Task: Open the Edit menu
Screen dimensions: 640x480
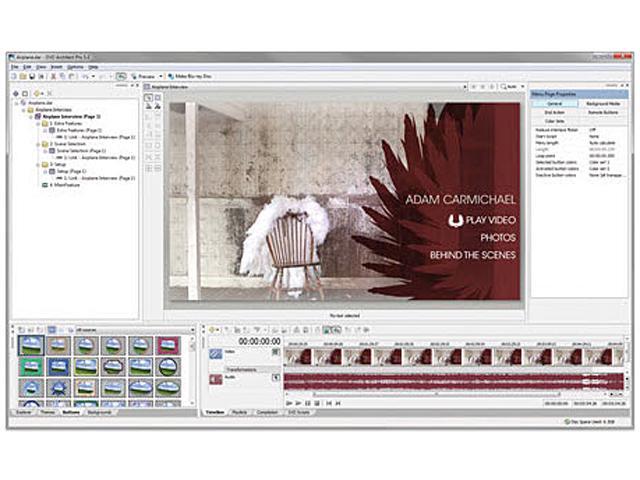Action: [x=29, y=67]
